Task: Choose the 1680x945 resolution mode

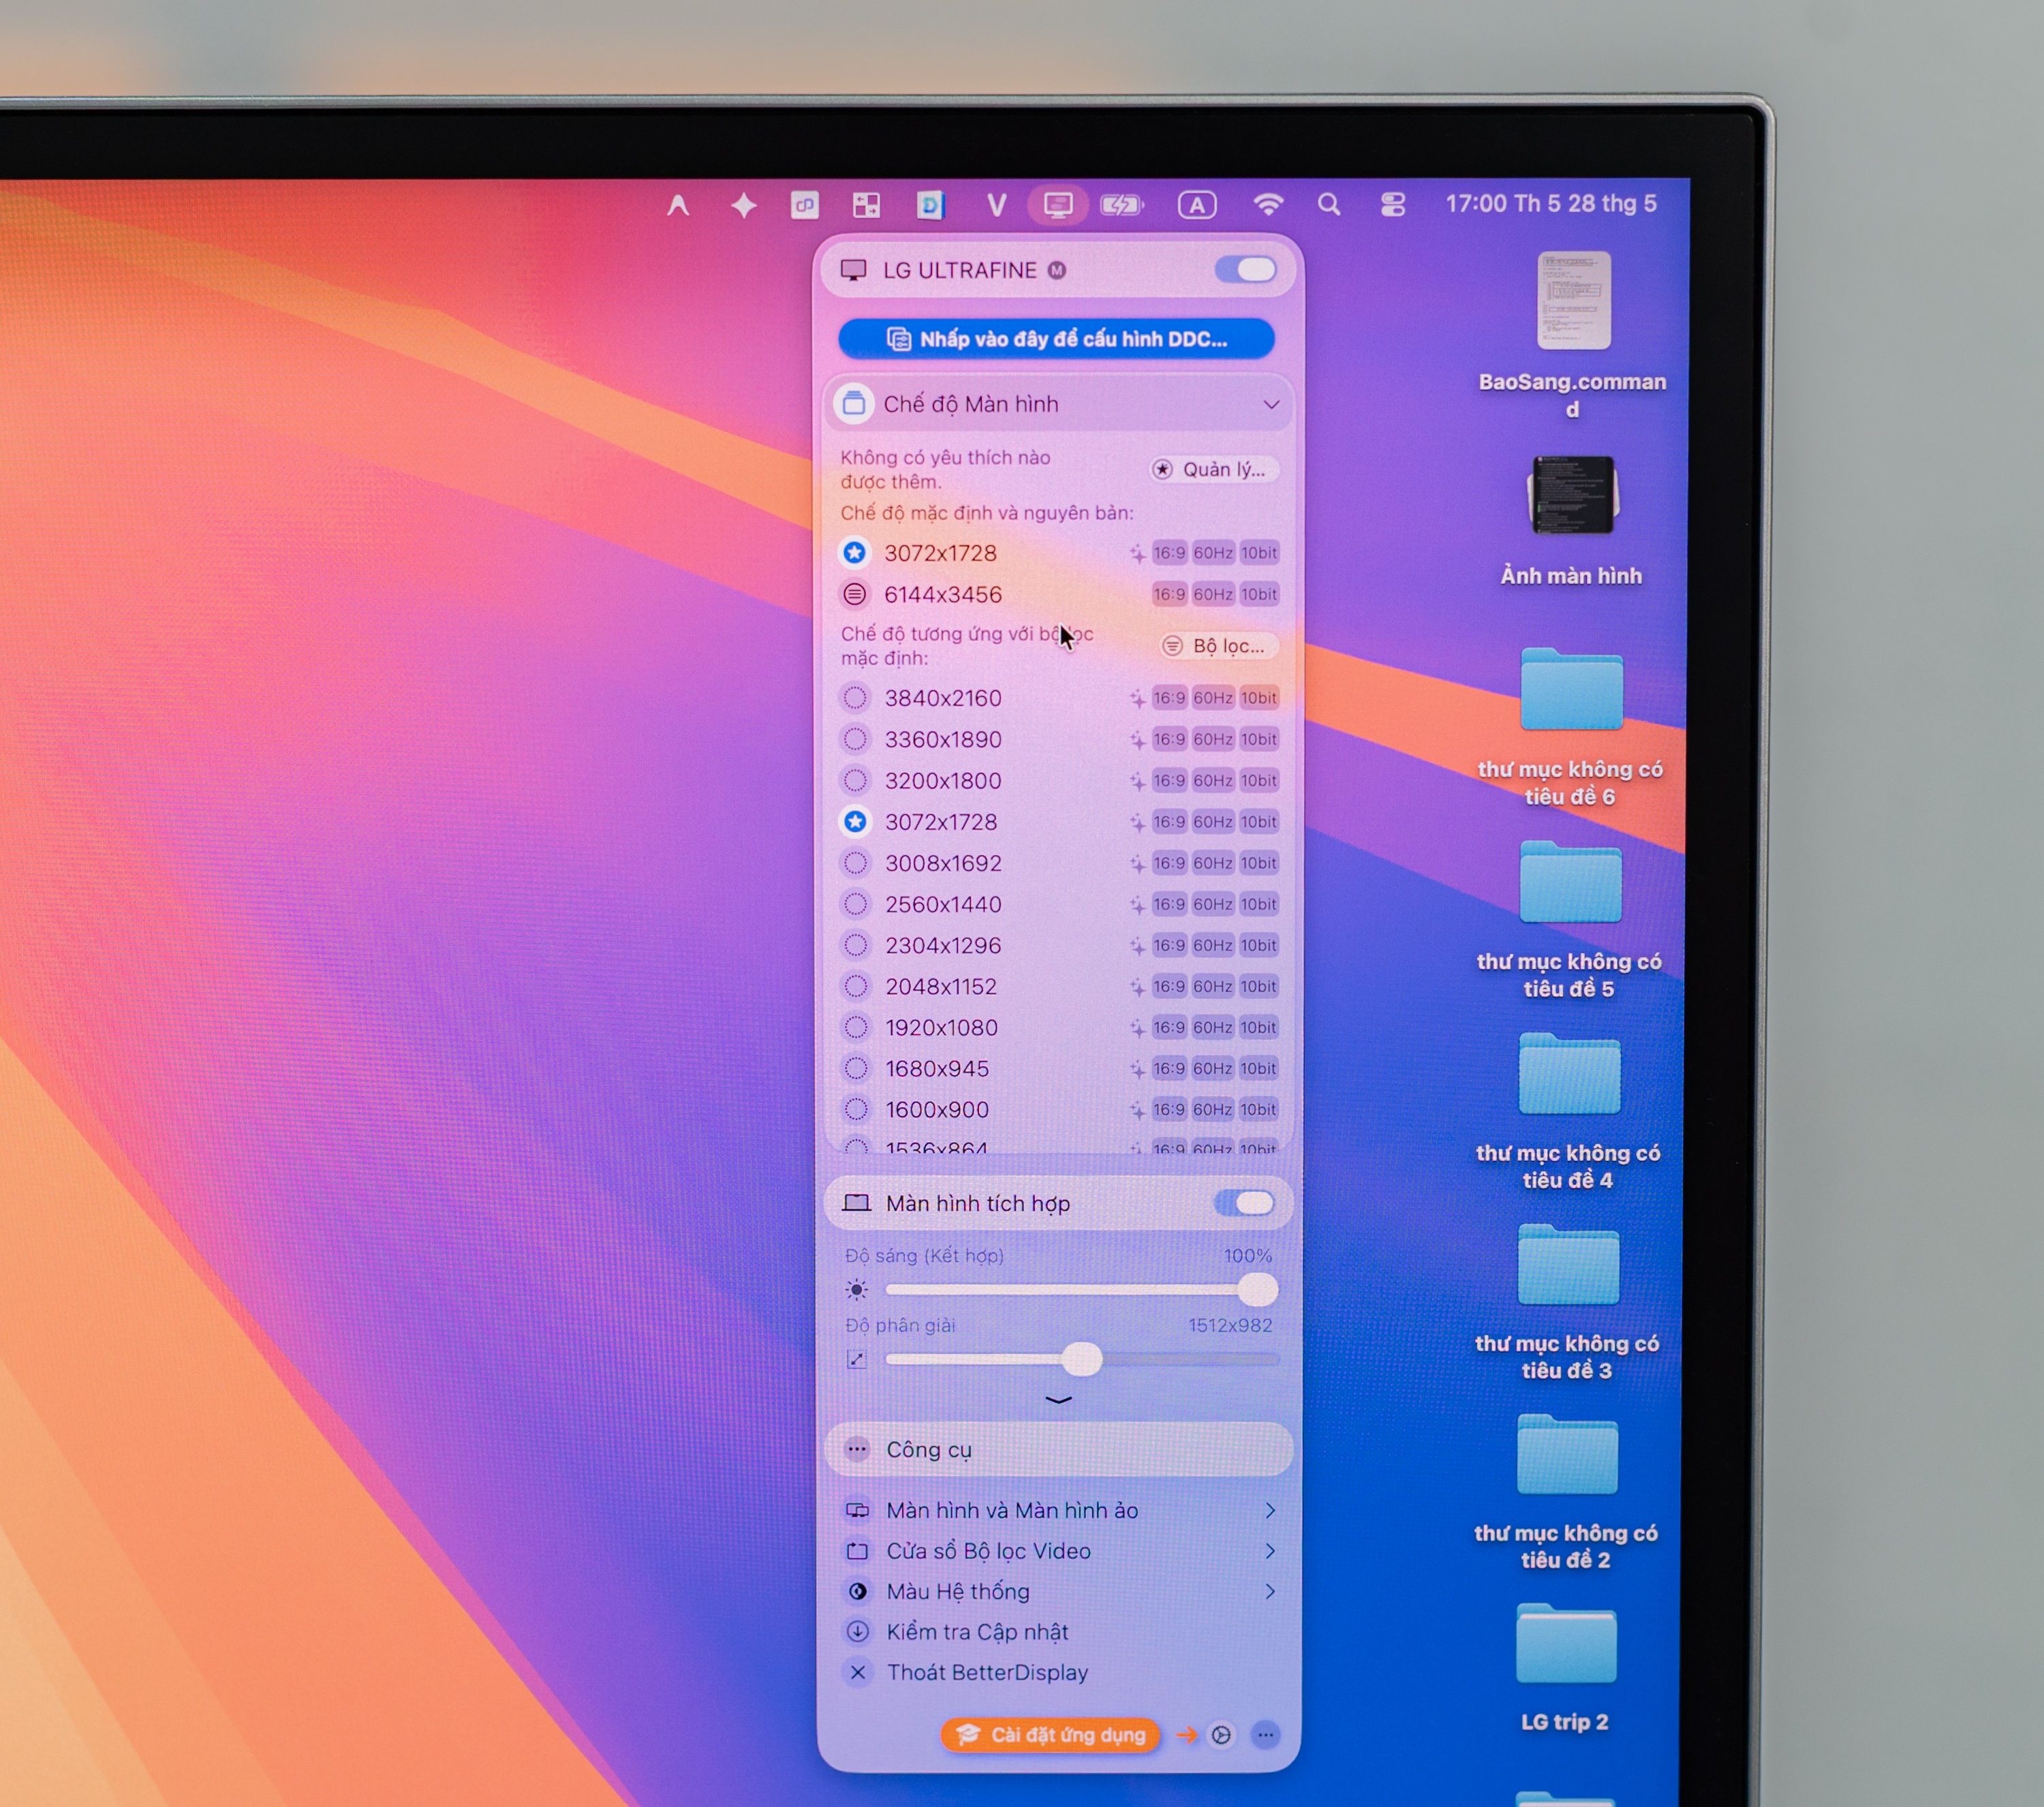Action: tap(1059, 1068)
